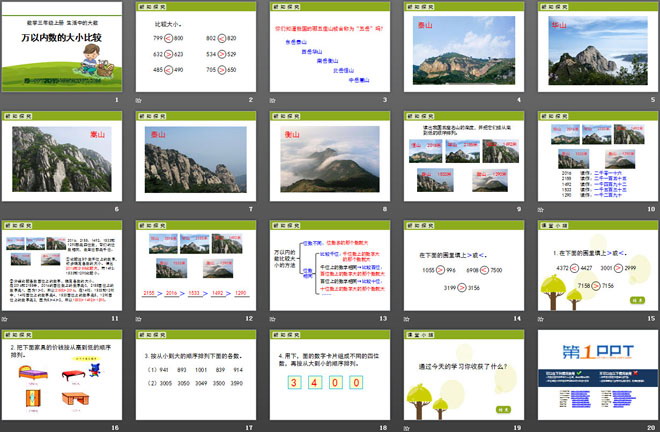The width and height of the screenshot is (660, 432).
Task: Click slide number 17 label
Action: click(x=249, y=427)
